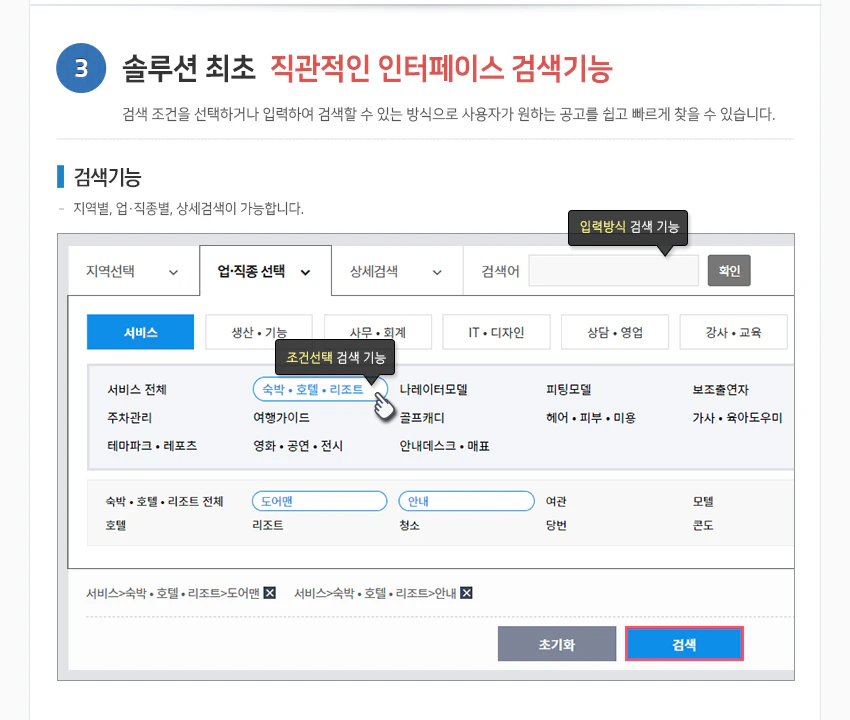Select the 호텔 sub-option

[116, 525]
